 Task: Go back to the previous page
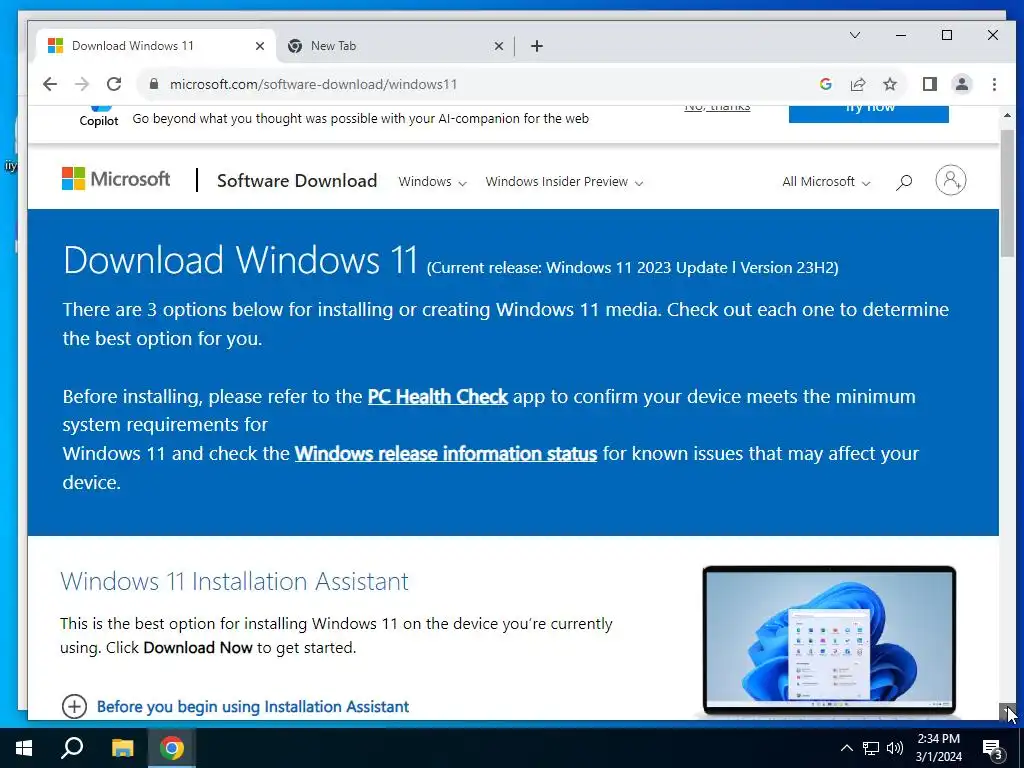click(x=50, y=84)
